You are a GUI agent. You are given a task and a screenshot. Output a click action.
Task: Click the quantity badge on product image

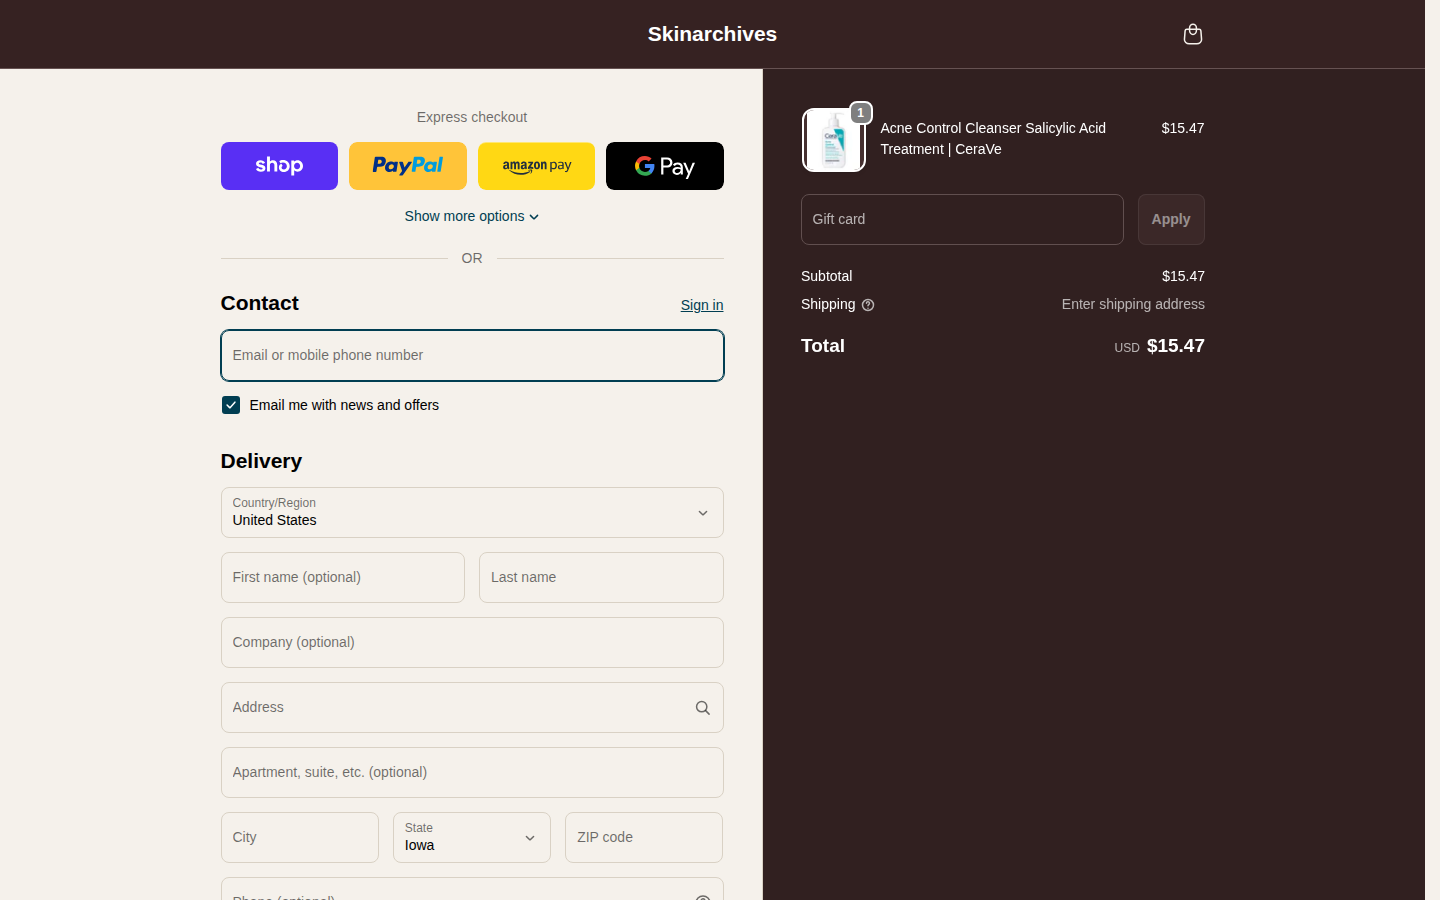coord(860,113)
